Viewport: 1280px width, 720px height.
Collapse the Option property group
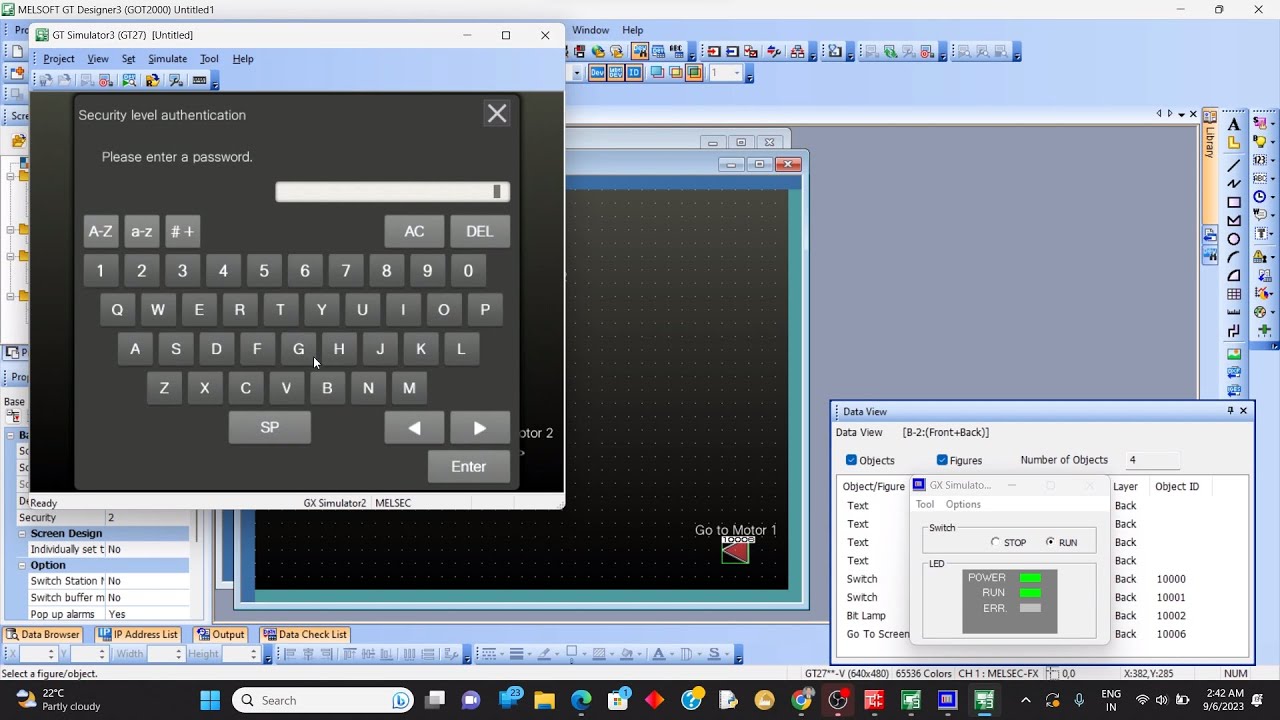(23, 565)
